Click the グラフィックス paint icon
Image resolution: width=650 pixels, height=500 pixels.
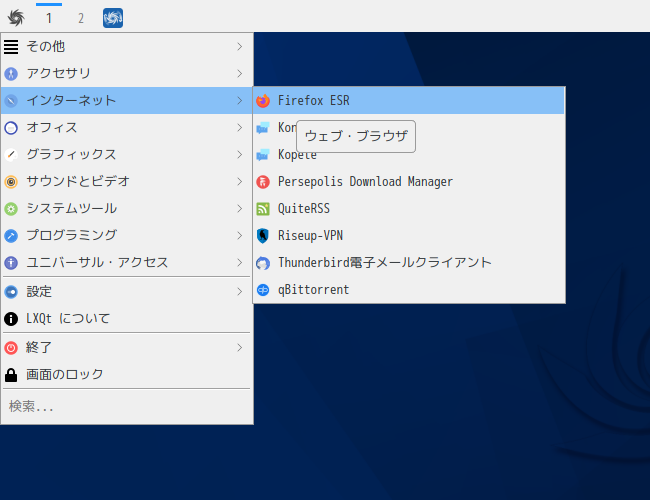pos(11,155)
